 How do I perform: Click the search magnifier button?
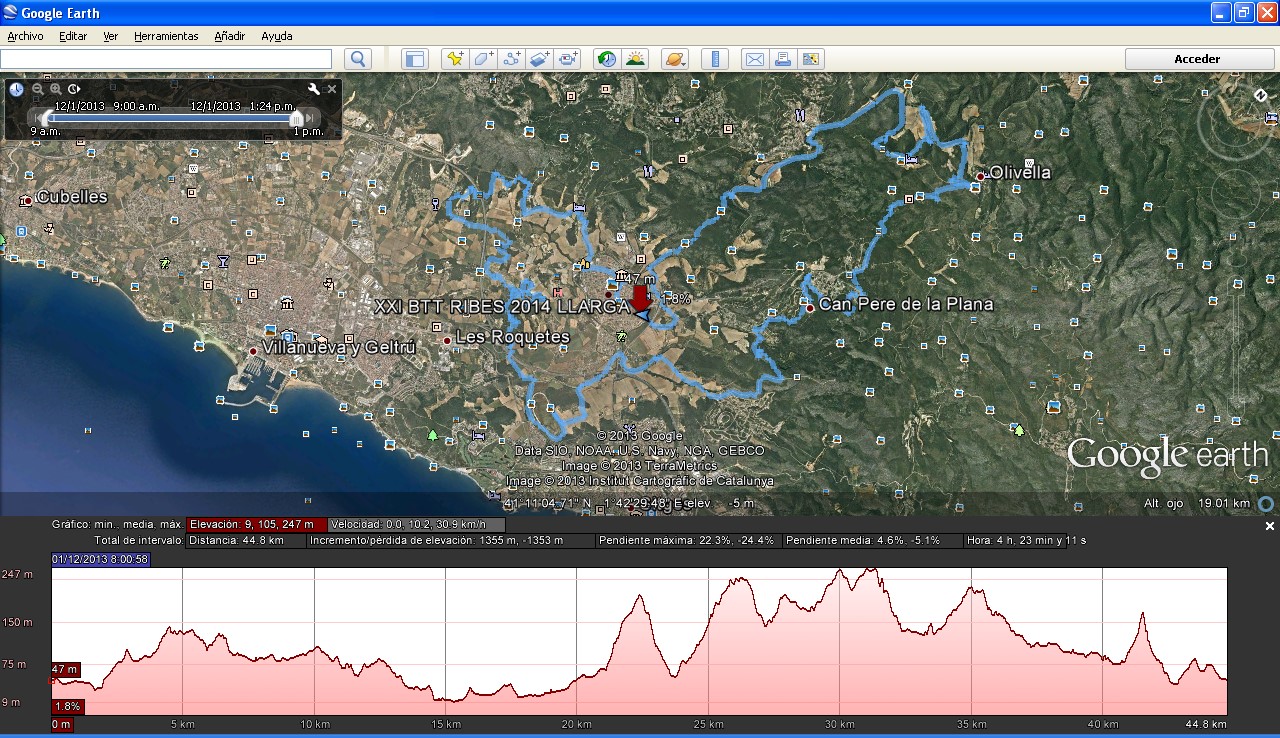click(358, 59)
